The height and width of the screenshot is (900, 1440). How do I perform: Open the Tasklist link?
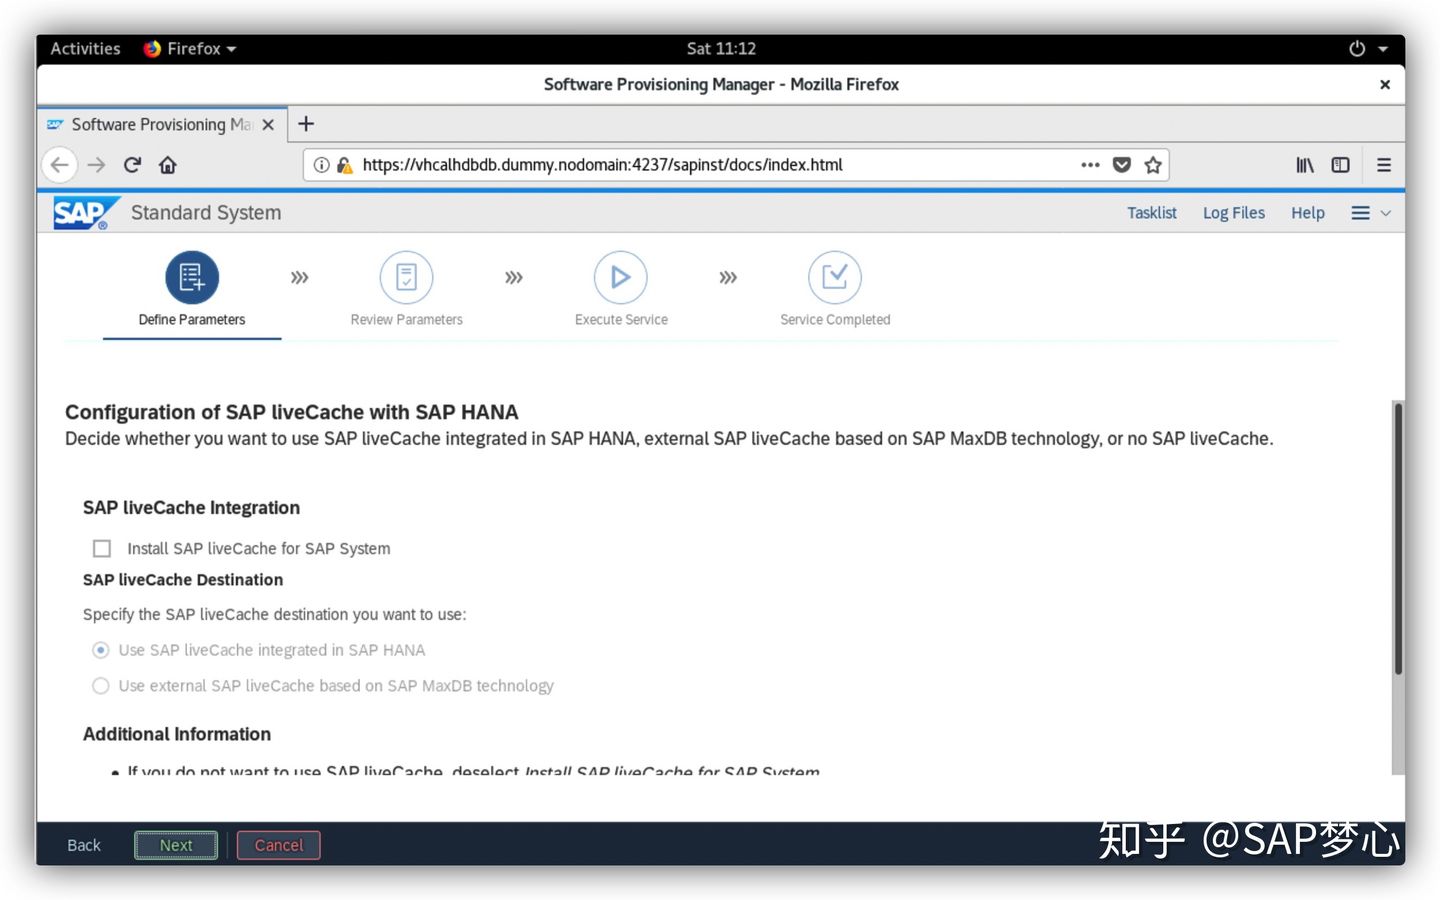coord(1152,213)
